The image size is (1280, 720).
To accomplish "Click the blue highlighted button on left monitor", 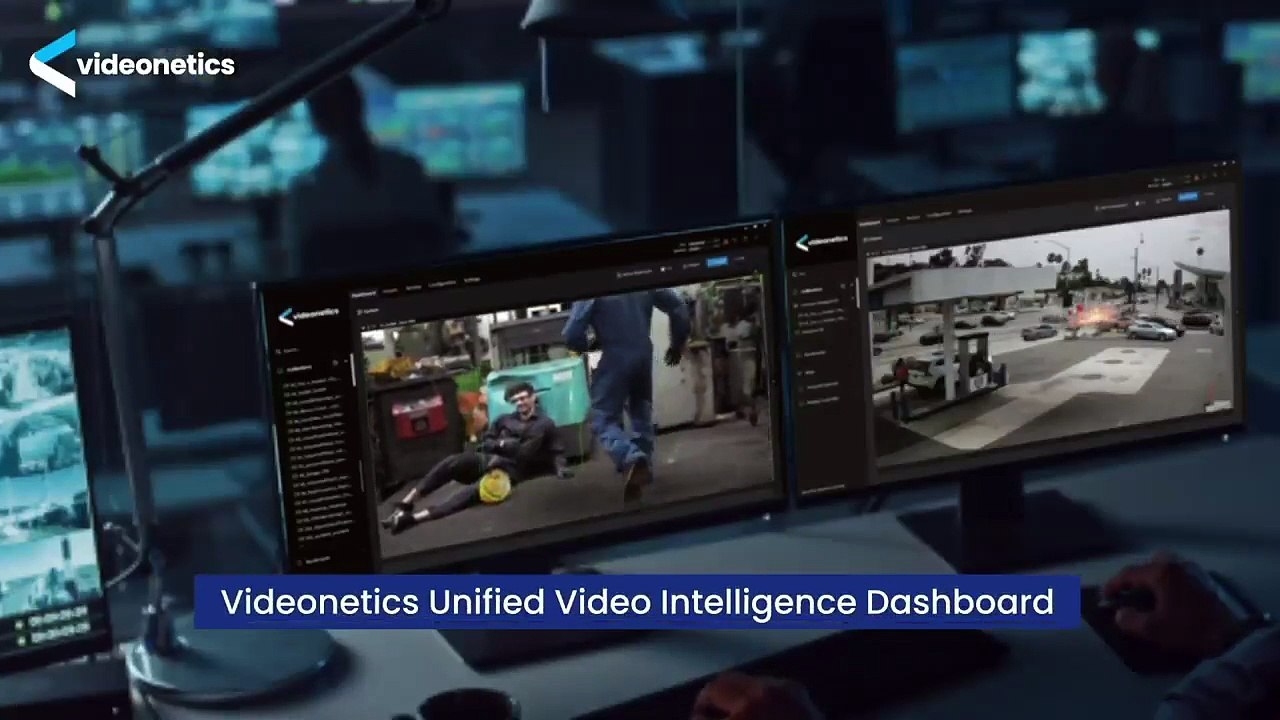I will pos(717,262).
